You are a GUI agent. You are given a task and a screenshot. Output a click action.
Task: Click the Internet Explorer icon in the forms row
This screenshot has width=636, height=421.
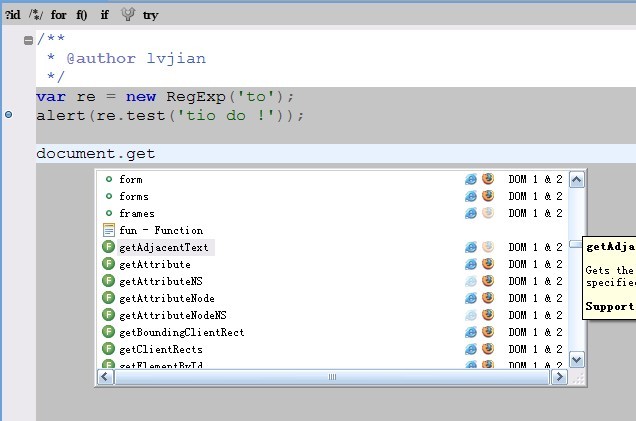471,196
